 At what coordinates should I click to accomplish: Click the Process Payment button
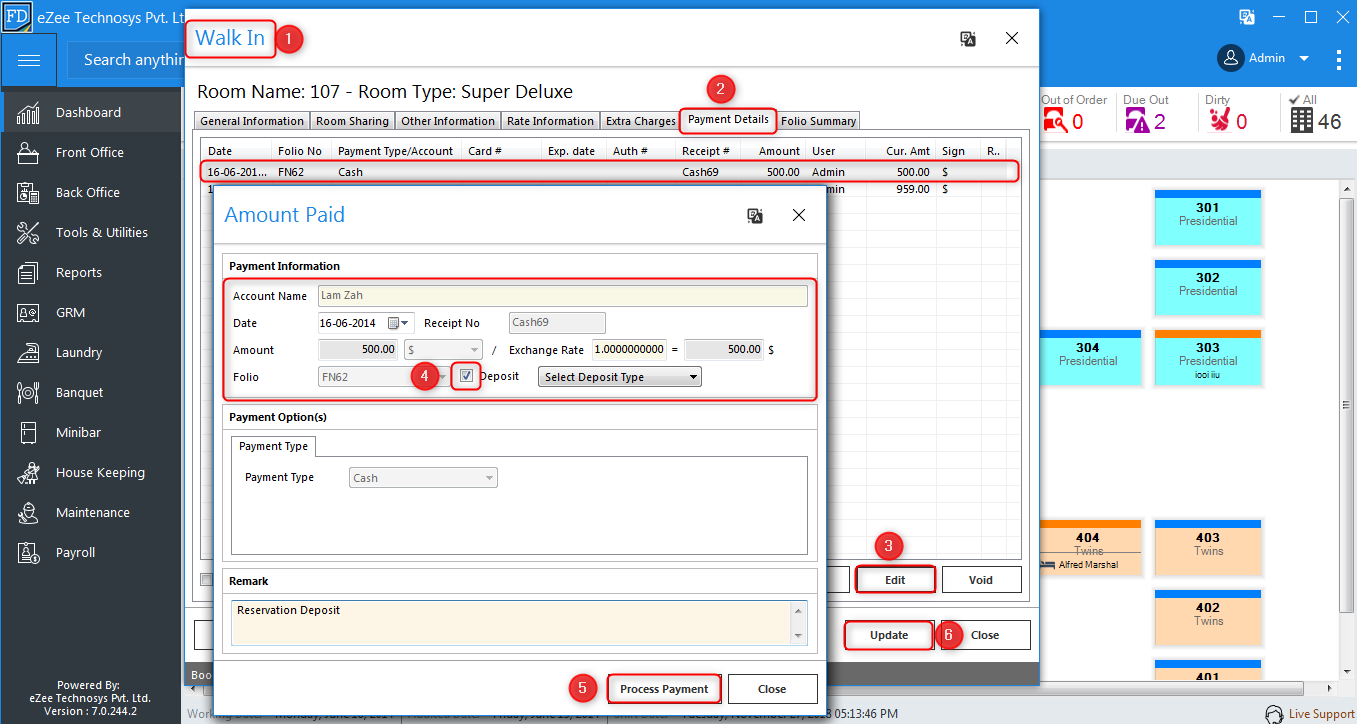pyautogui.click(x=664, y=689)
